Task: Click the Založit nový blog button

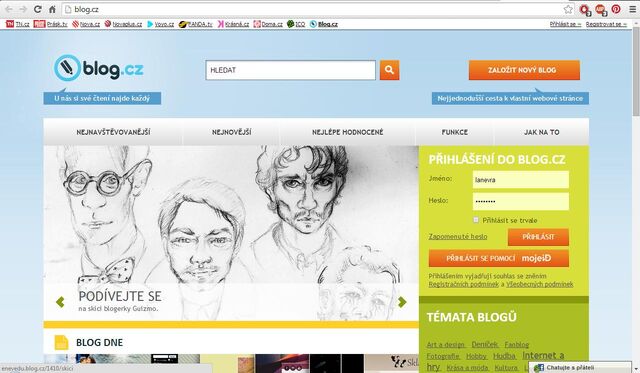Action: 524,70
